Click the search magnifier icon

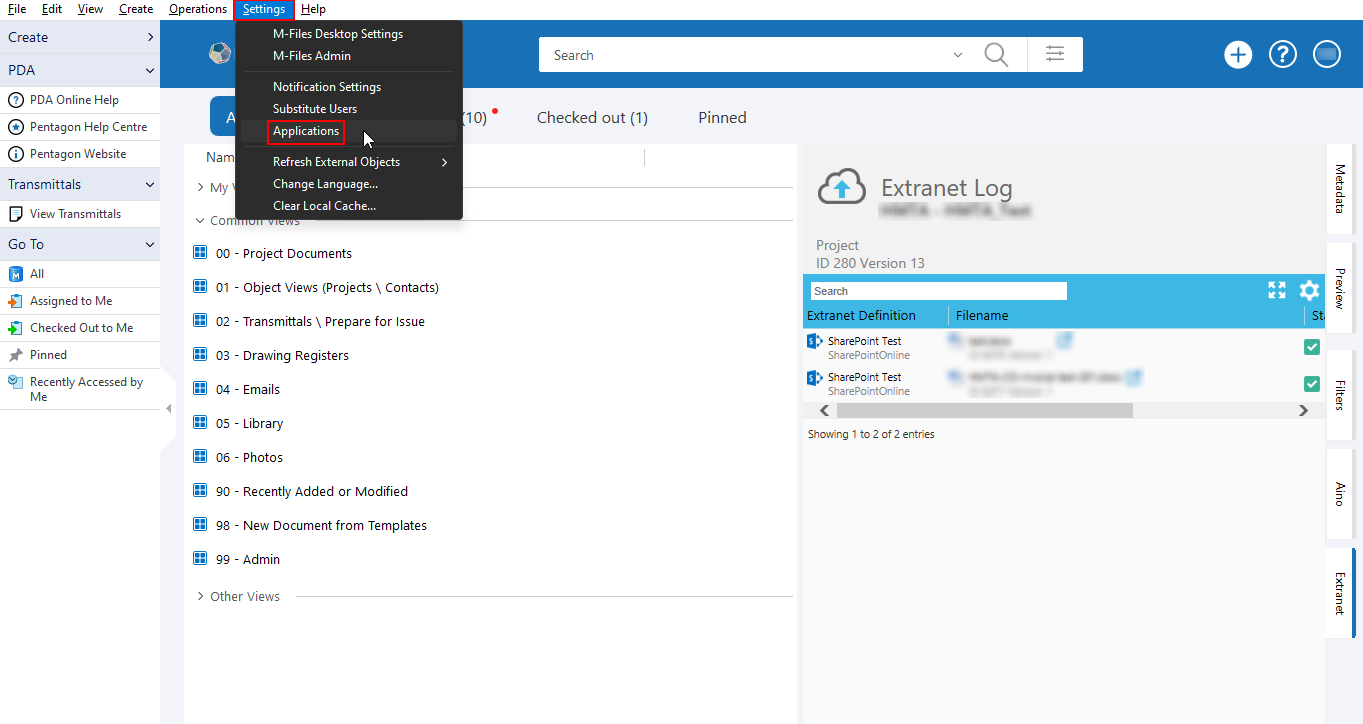(x=996, y=55)
